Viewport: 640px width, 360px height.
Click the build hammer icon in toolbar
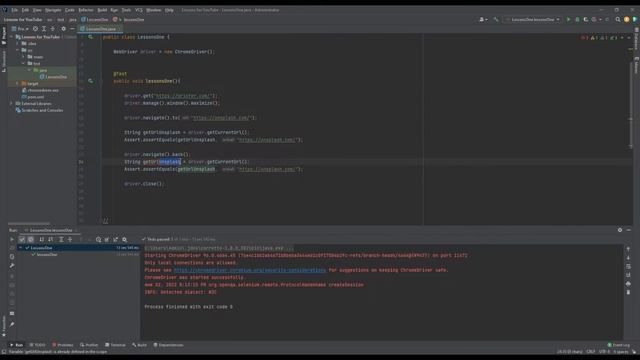click(496, 19)
